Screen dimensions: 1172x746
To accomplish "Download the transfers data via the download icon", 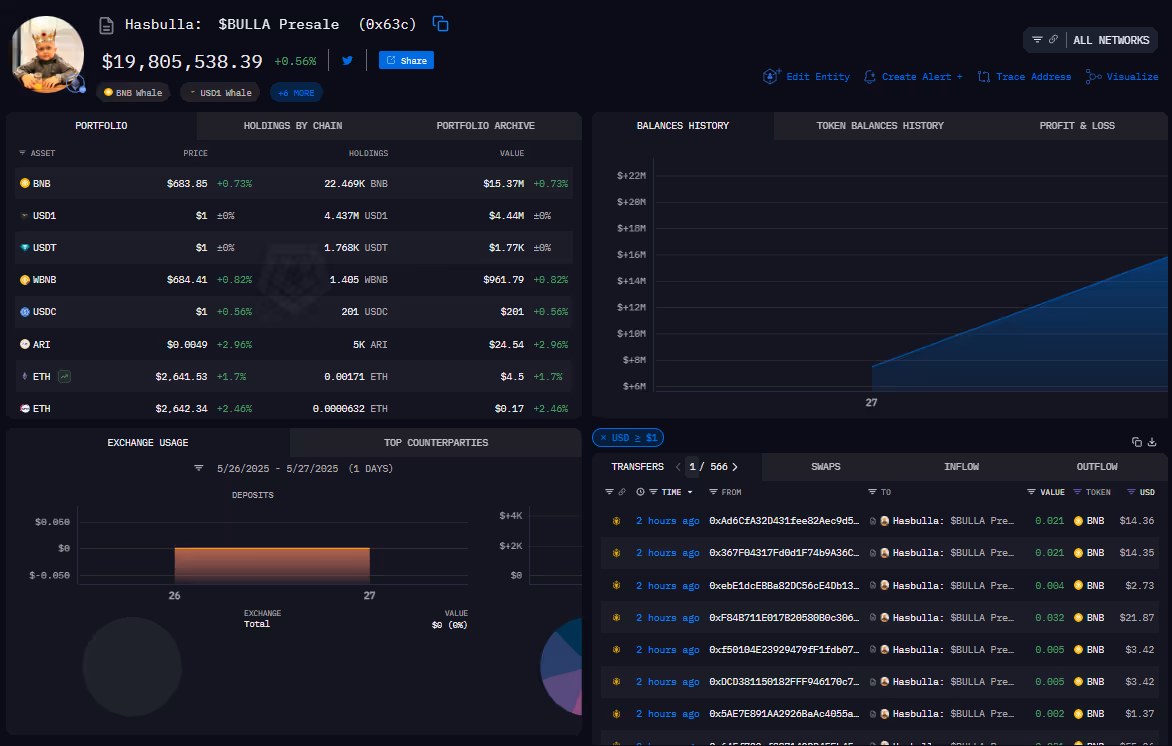I will tap(1152, 442).
